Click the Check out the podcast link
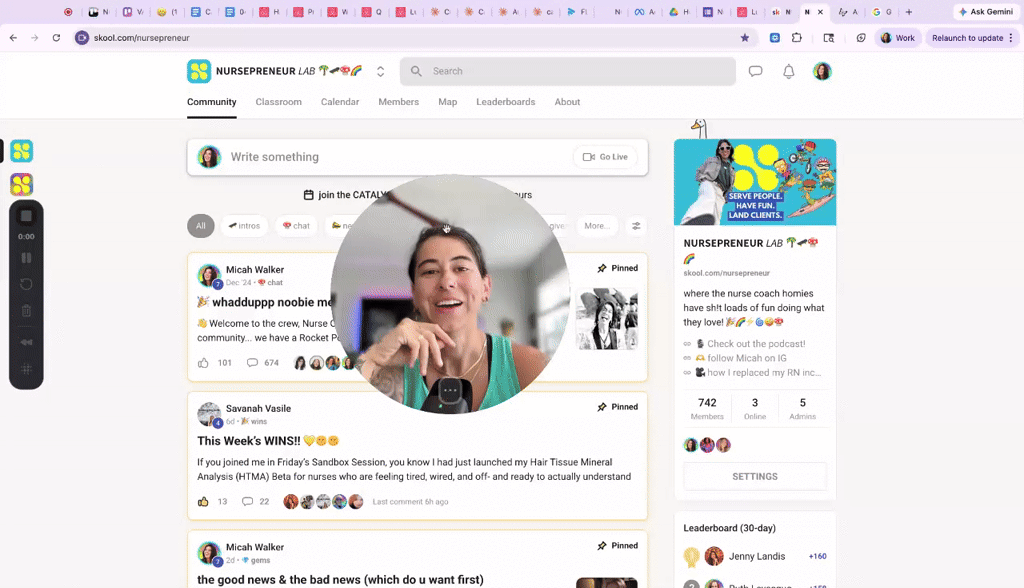The width and height of the screenshot is (1024, 588). 756,344
